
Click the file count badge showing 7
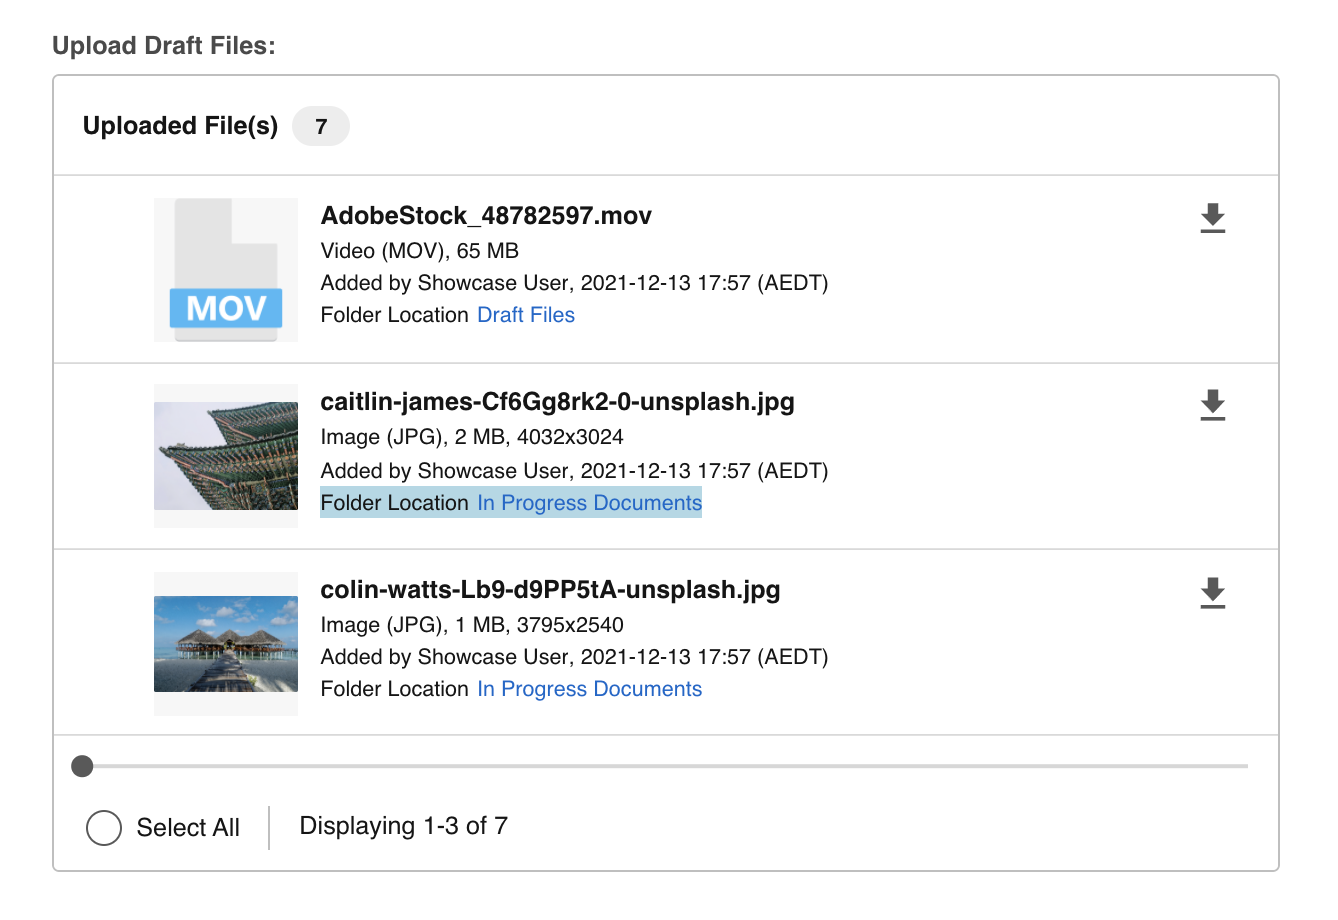pos(320,126)
